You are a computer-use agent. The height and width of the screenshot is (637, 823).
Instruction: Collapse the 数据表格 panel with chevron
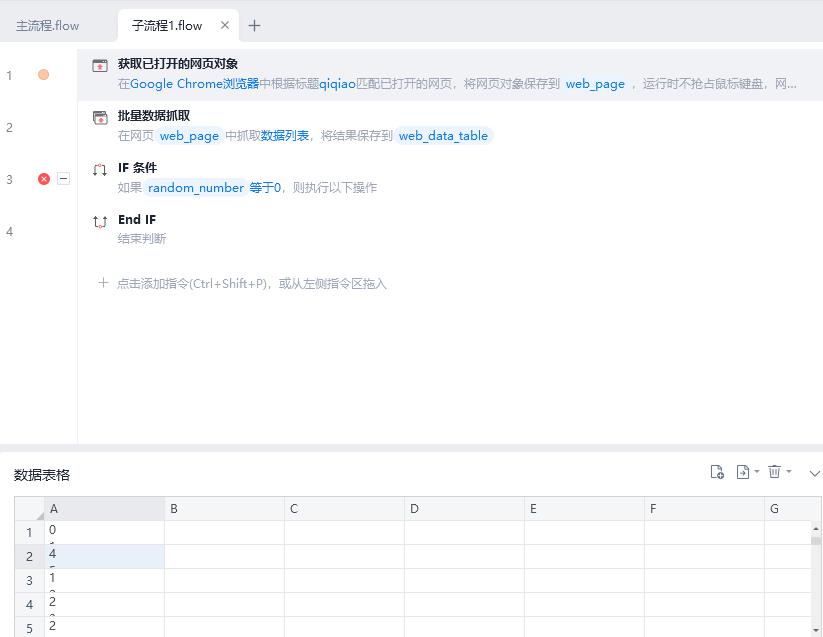(814, 473)
